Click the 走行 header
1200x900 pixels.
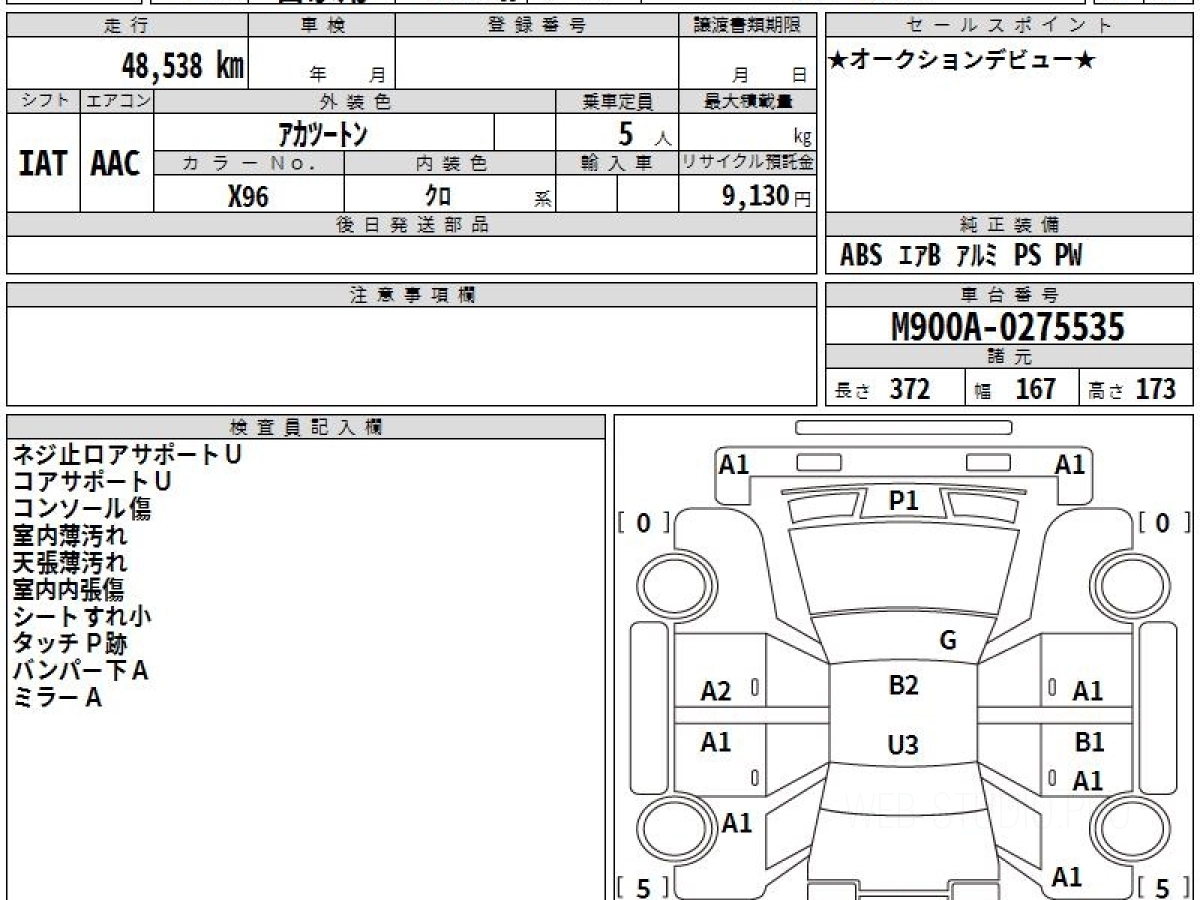126,26
